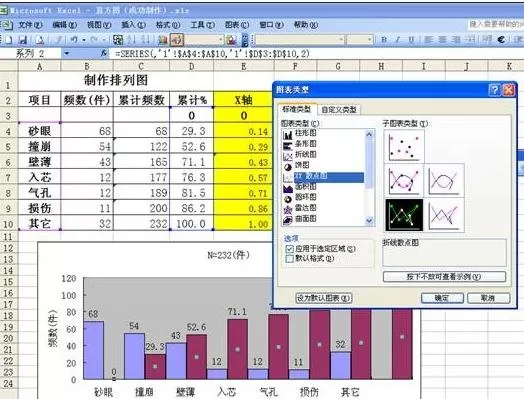Open the 图表 (Chart) menu
The image size is (524, 399).
pyautogui.click(x=237, y=25)
